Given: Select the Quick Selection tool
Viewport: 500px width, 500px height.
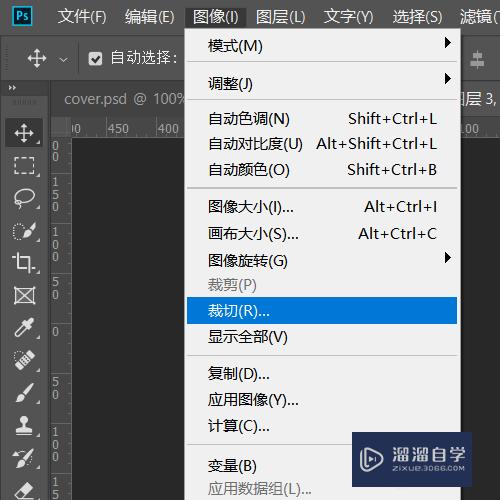Looking at the screenshot, I should [24, 231].
